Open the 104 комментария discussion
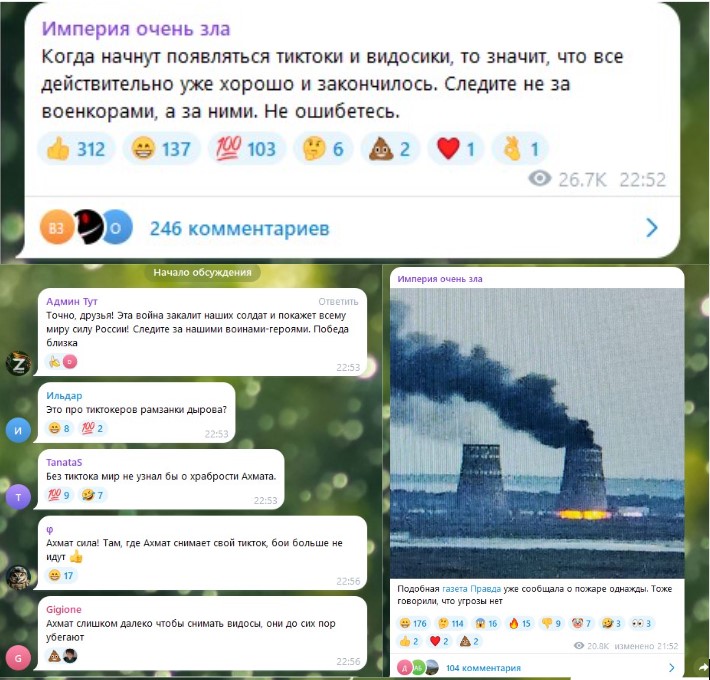 (x=483, y=668)
